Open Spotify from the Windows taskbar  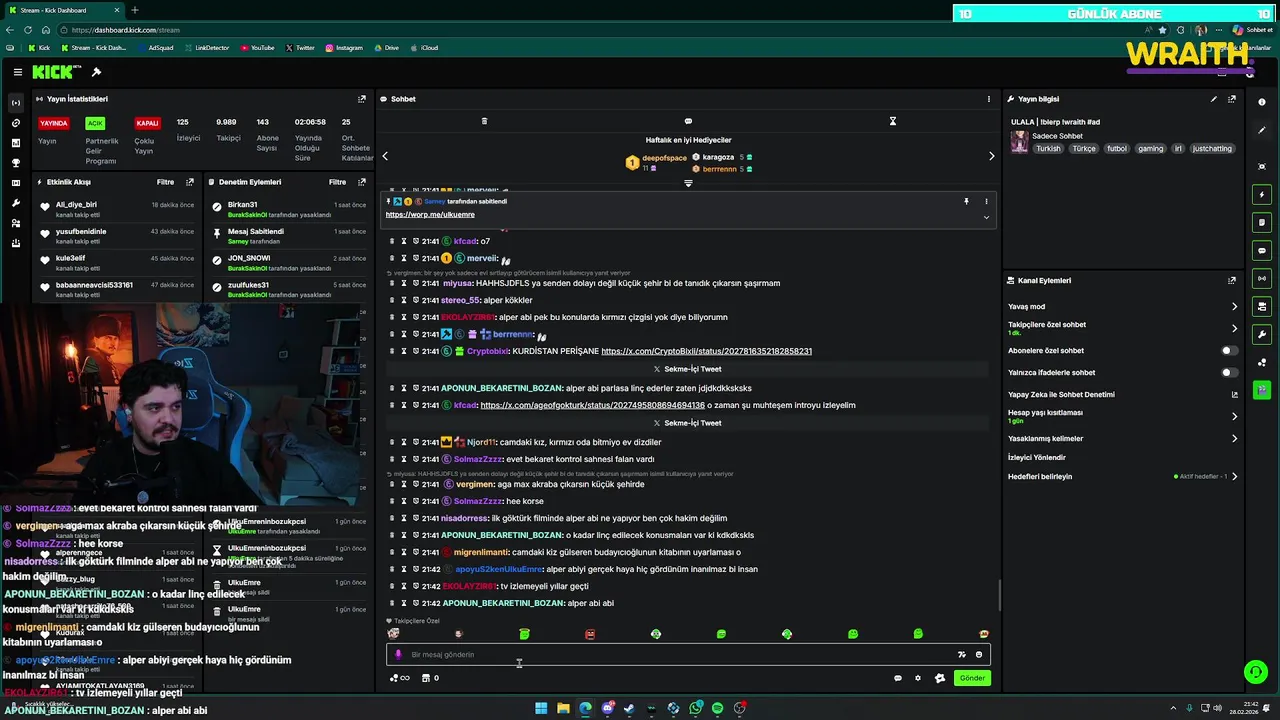click(717, 708)
